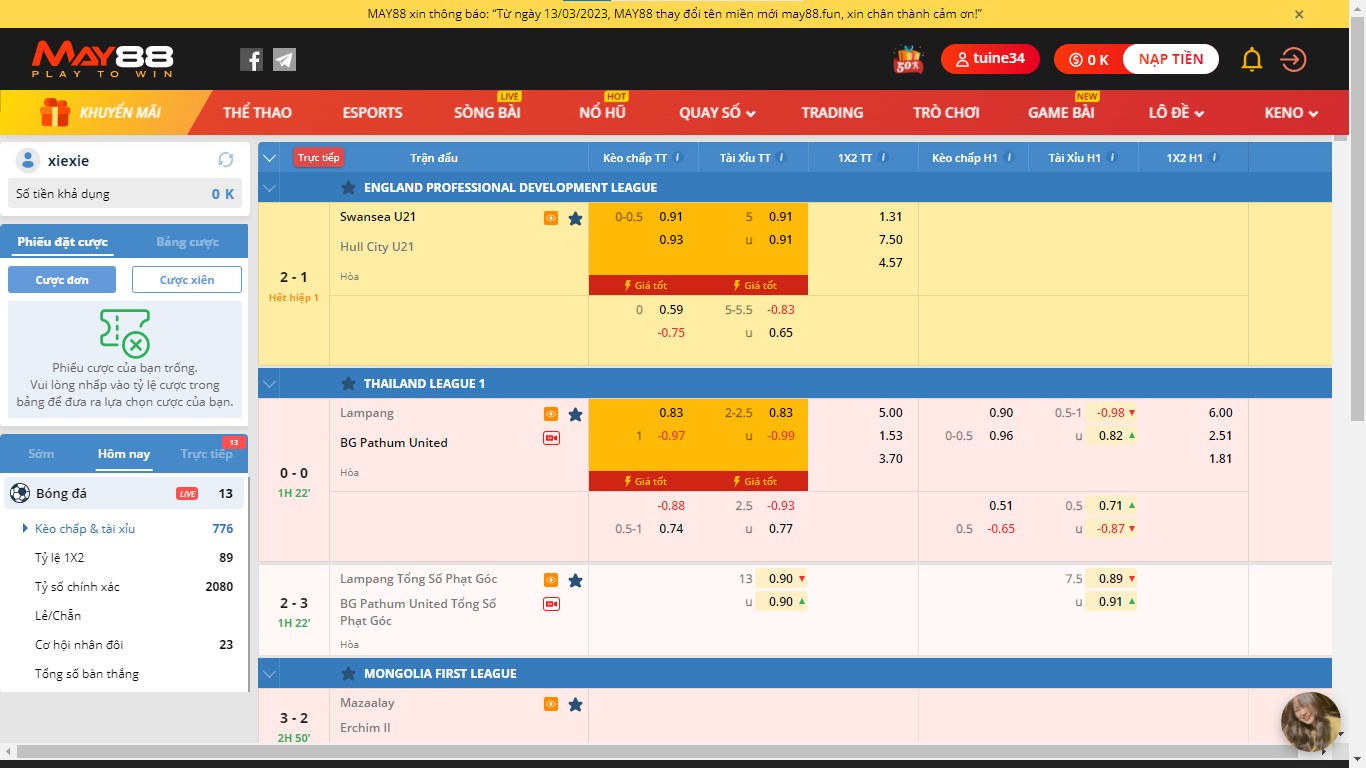This screenshot has height=768, width=1366.
Task: Click the Trực tiếp red badge in table header
Action: pyautogui.click(x=318, y=158)
